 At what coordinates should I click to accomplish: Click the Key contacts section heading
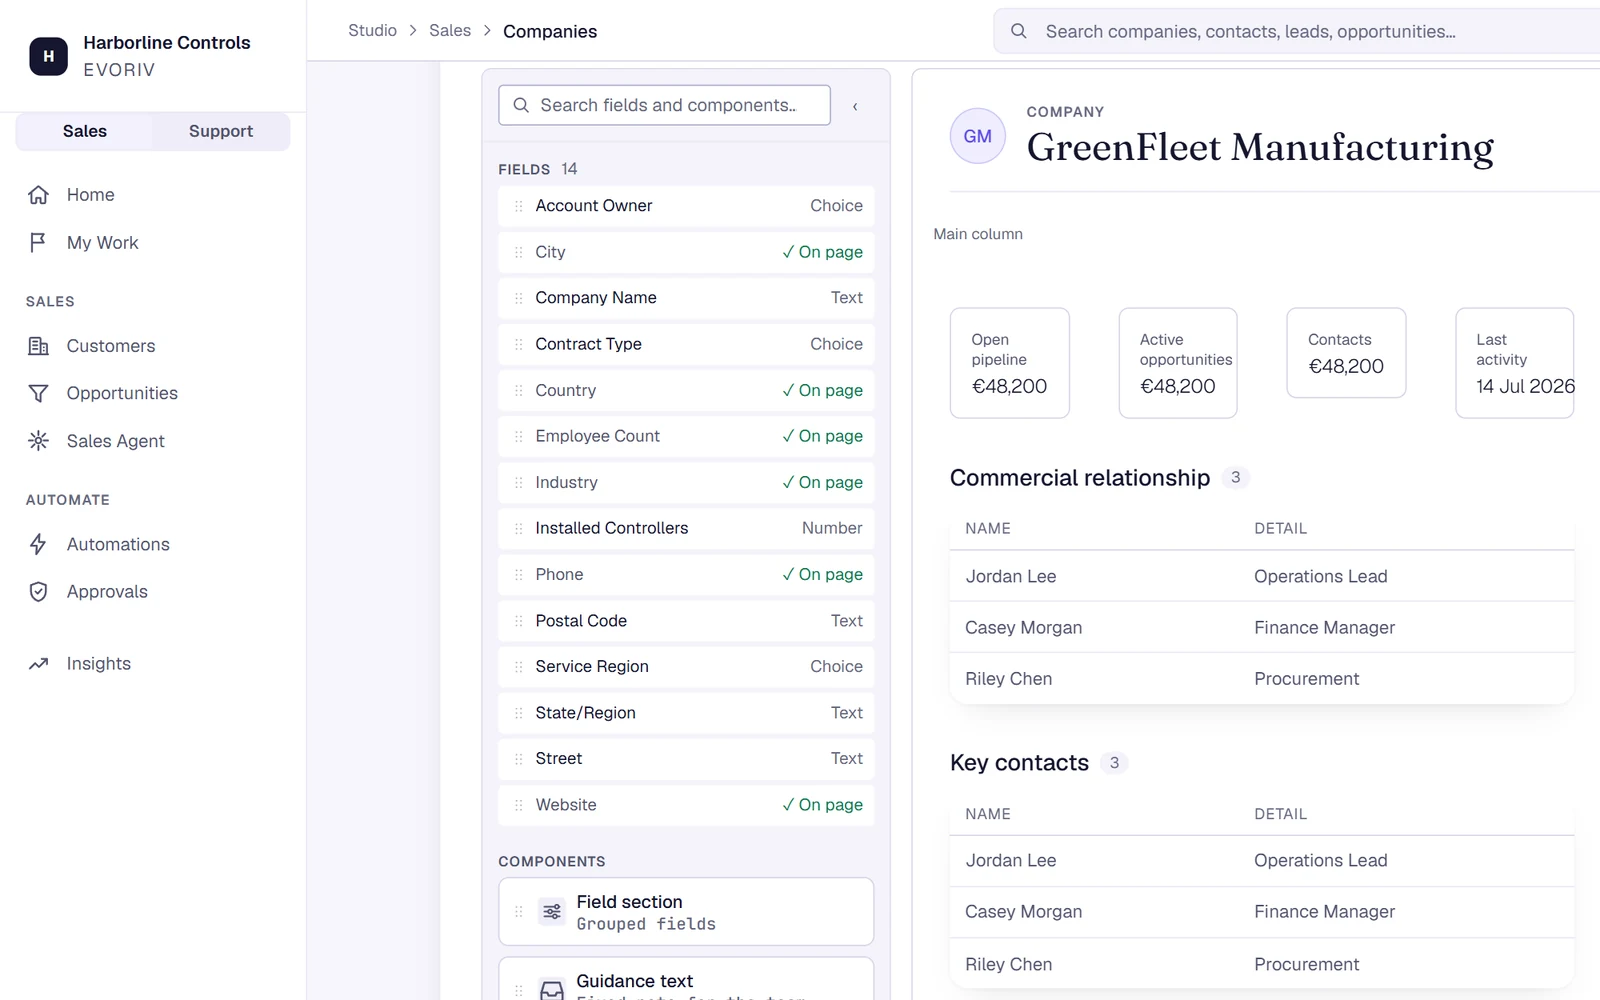[x=1019, y=763]
